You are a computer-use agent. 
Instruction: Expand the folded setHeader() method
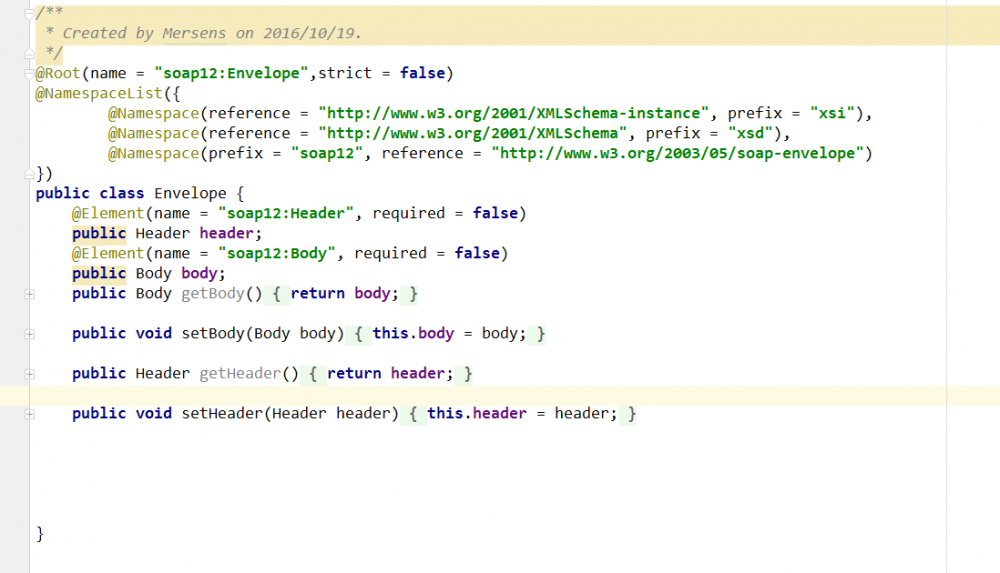pyautogui.click(x=29, y=414)
